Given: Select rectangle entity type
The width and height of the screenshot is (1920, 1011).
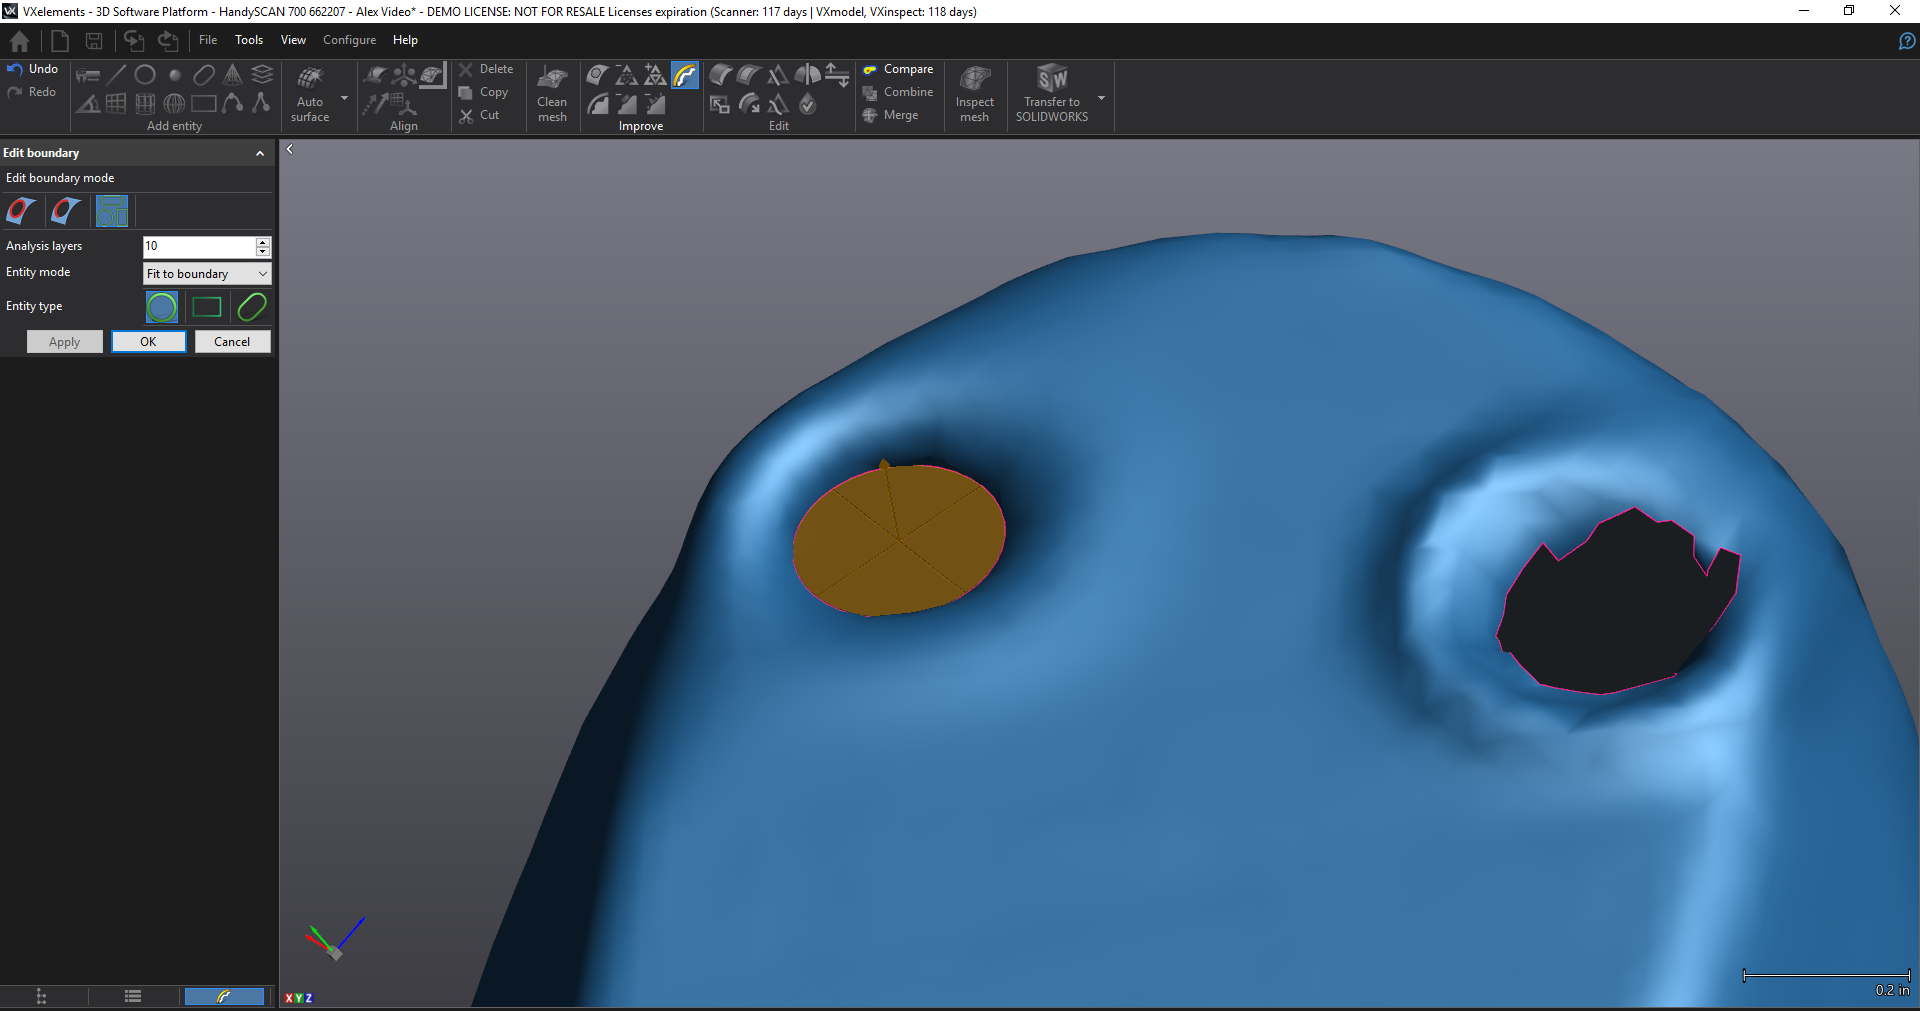Looking at the screenshot, I should click(207, 307).
